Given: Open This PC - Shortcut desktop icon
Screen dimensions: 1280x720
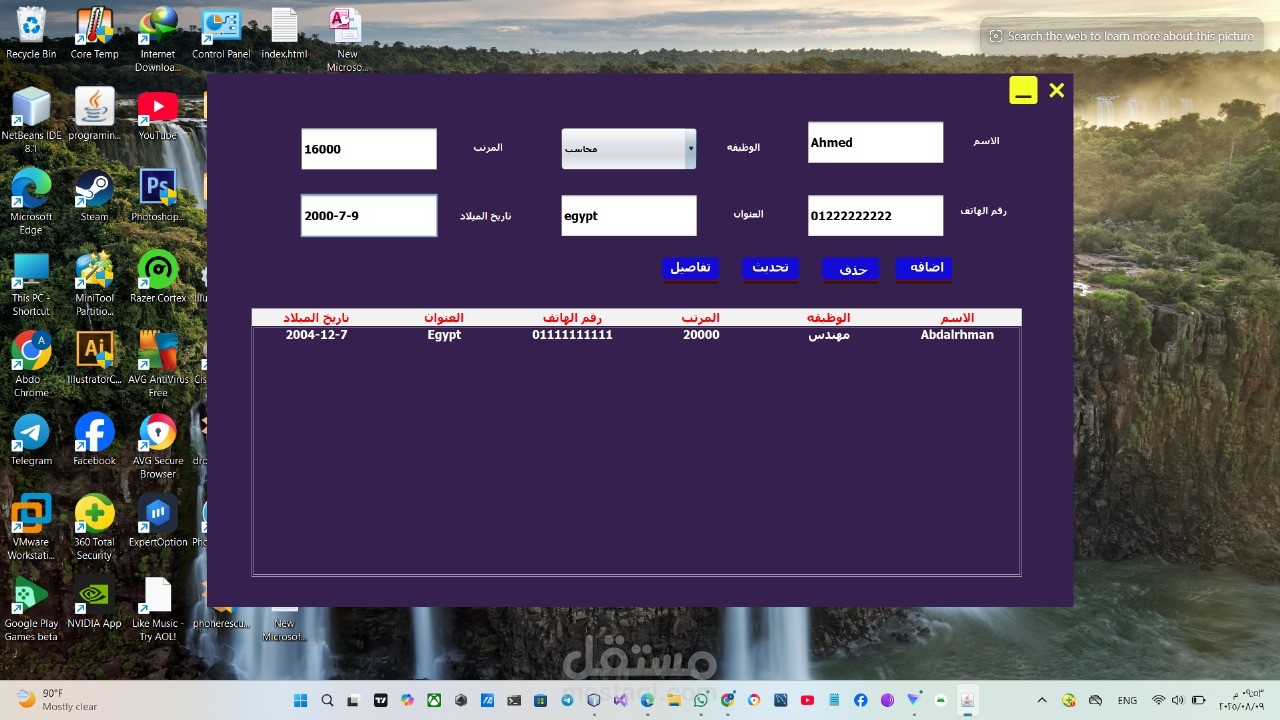Looking at the screenshot, I should click(x=31, y=284).
